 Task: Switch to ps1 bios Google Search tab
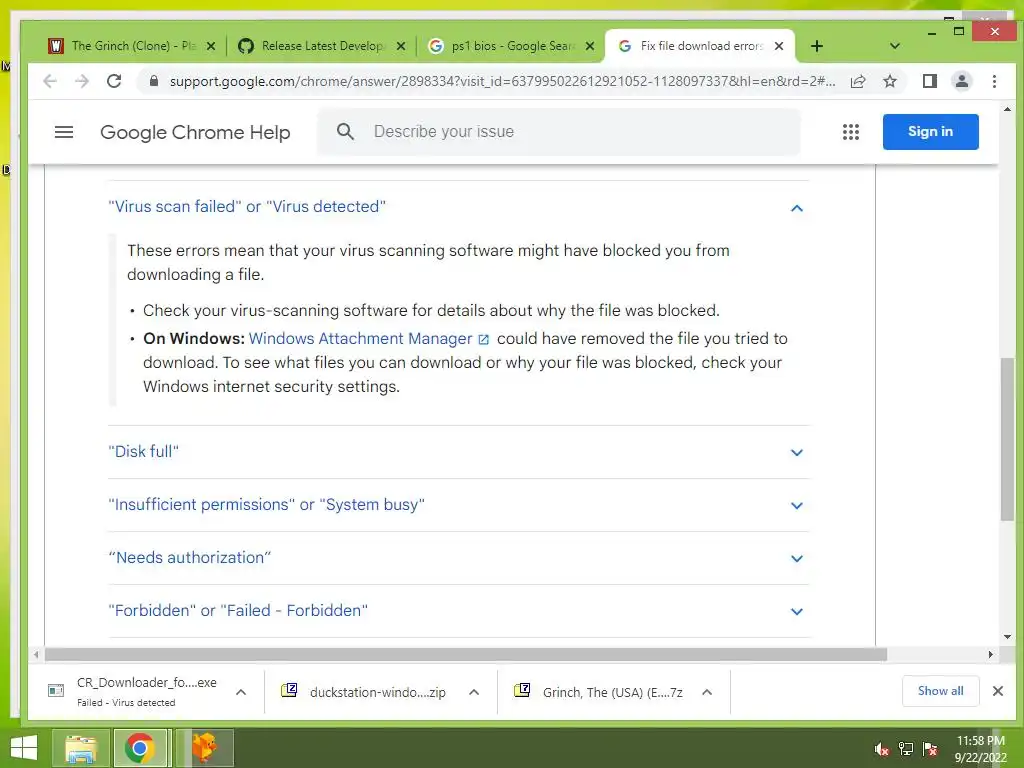(x=509, y=46)
